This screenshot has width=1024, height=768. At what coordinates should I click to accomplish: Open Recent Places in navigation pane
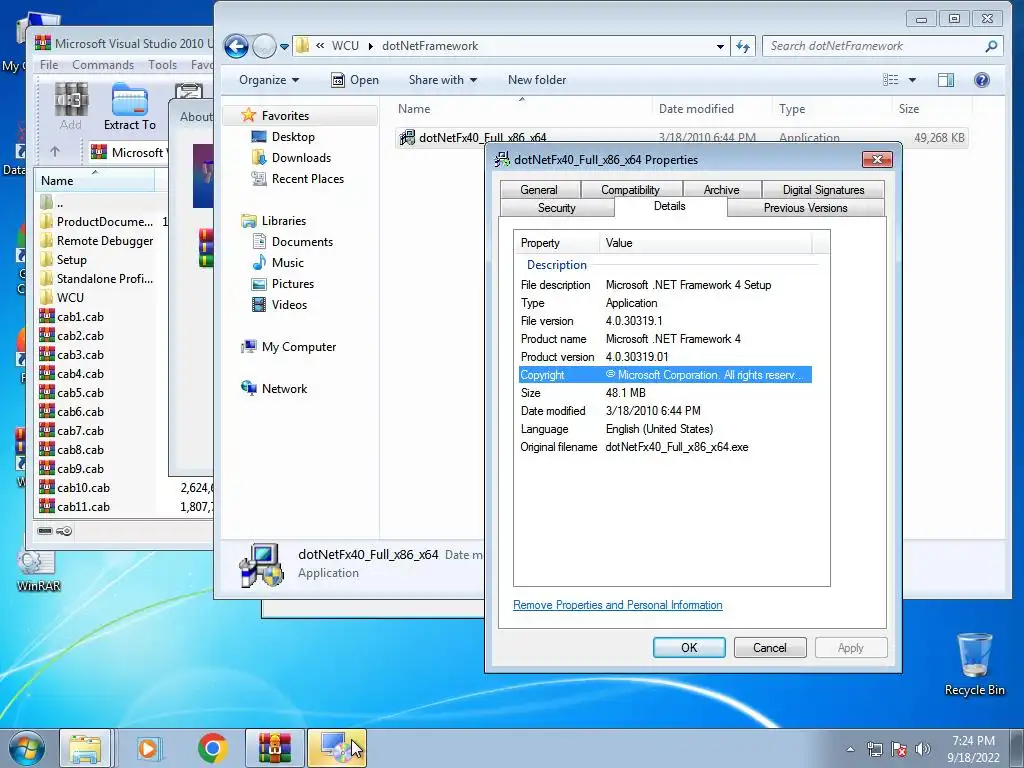[x=308, y=178]
